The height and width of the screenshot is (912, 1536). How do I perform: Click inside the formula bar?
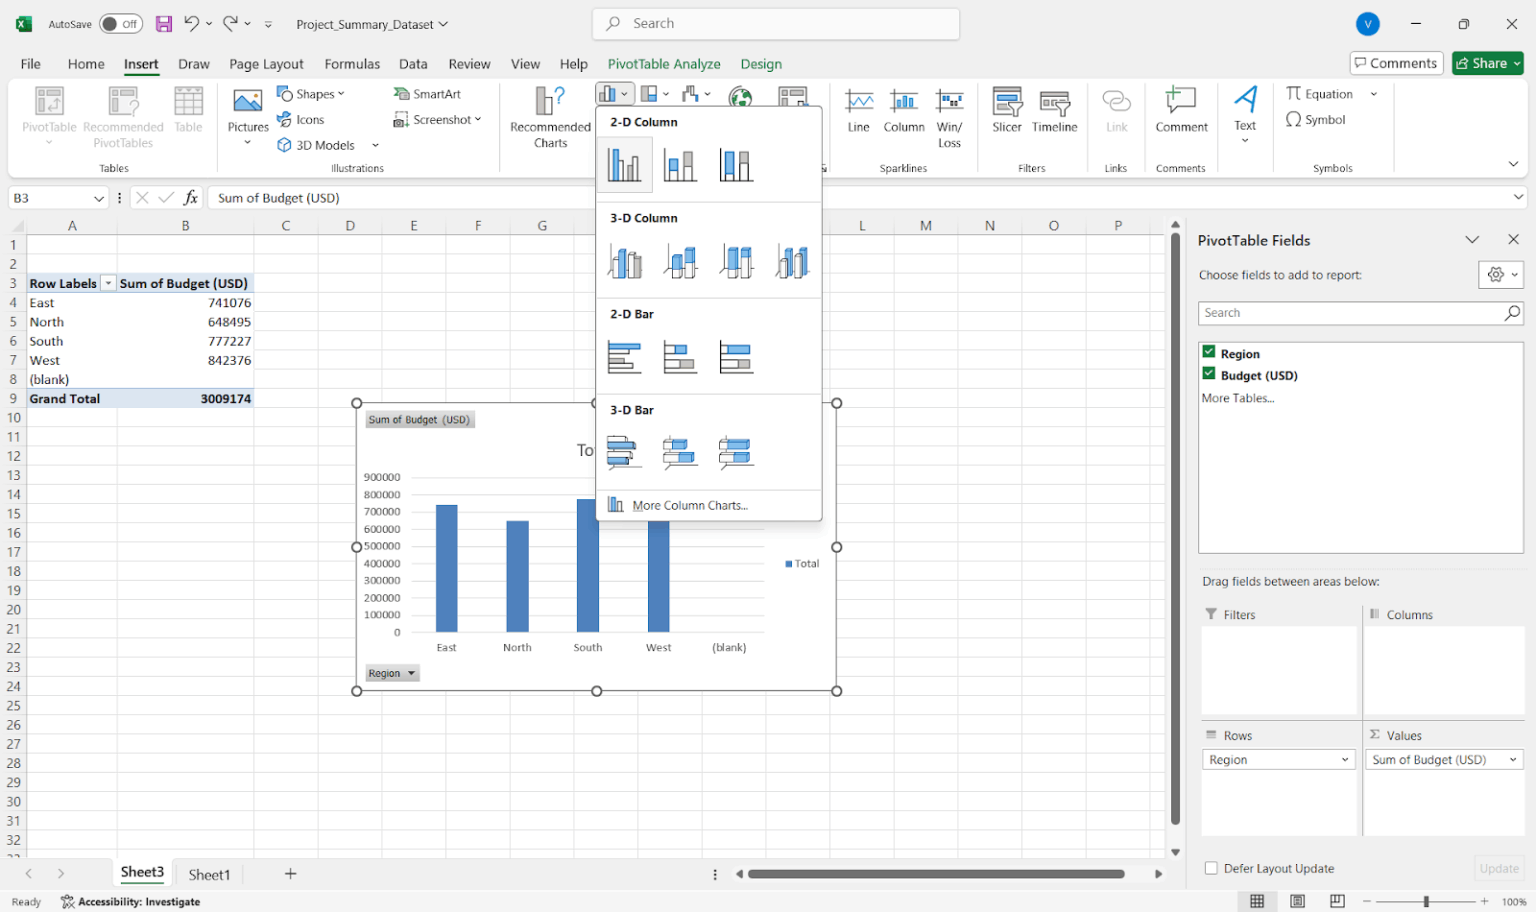click(400, 197)
